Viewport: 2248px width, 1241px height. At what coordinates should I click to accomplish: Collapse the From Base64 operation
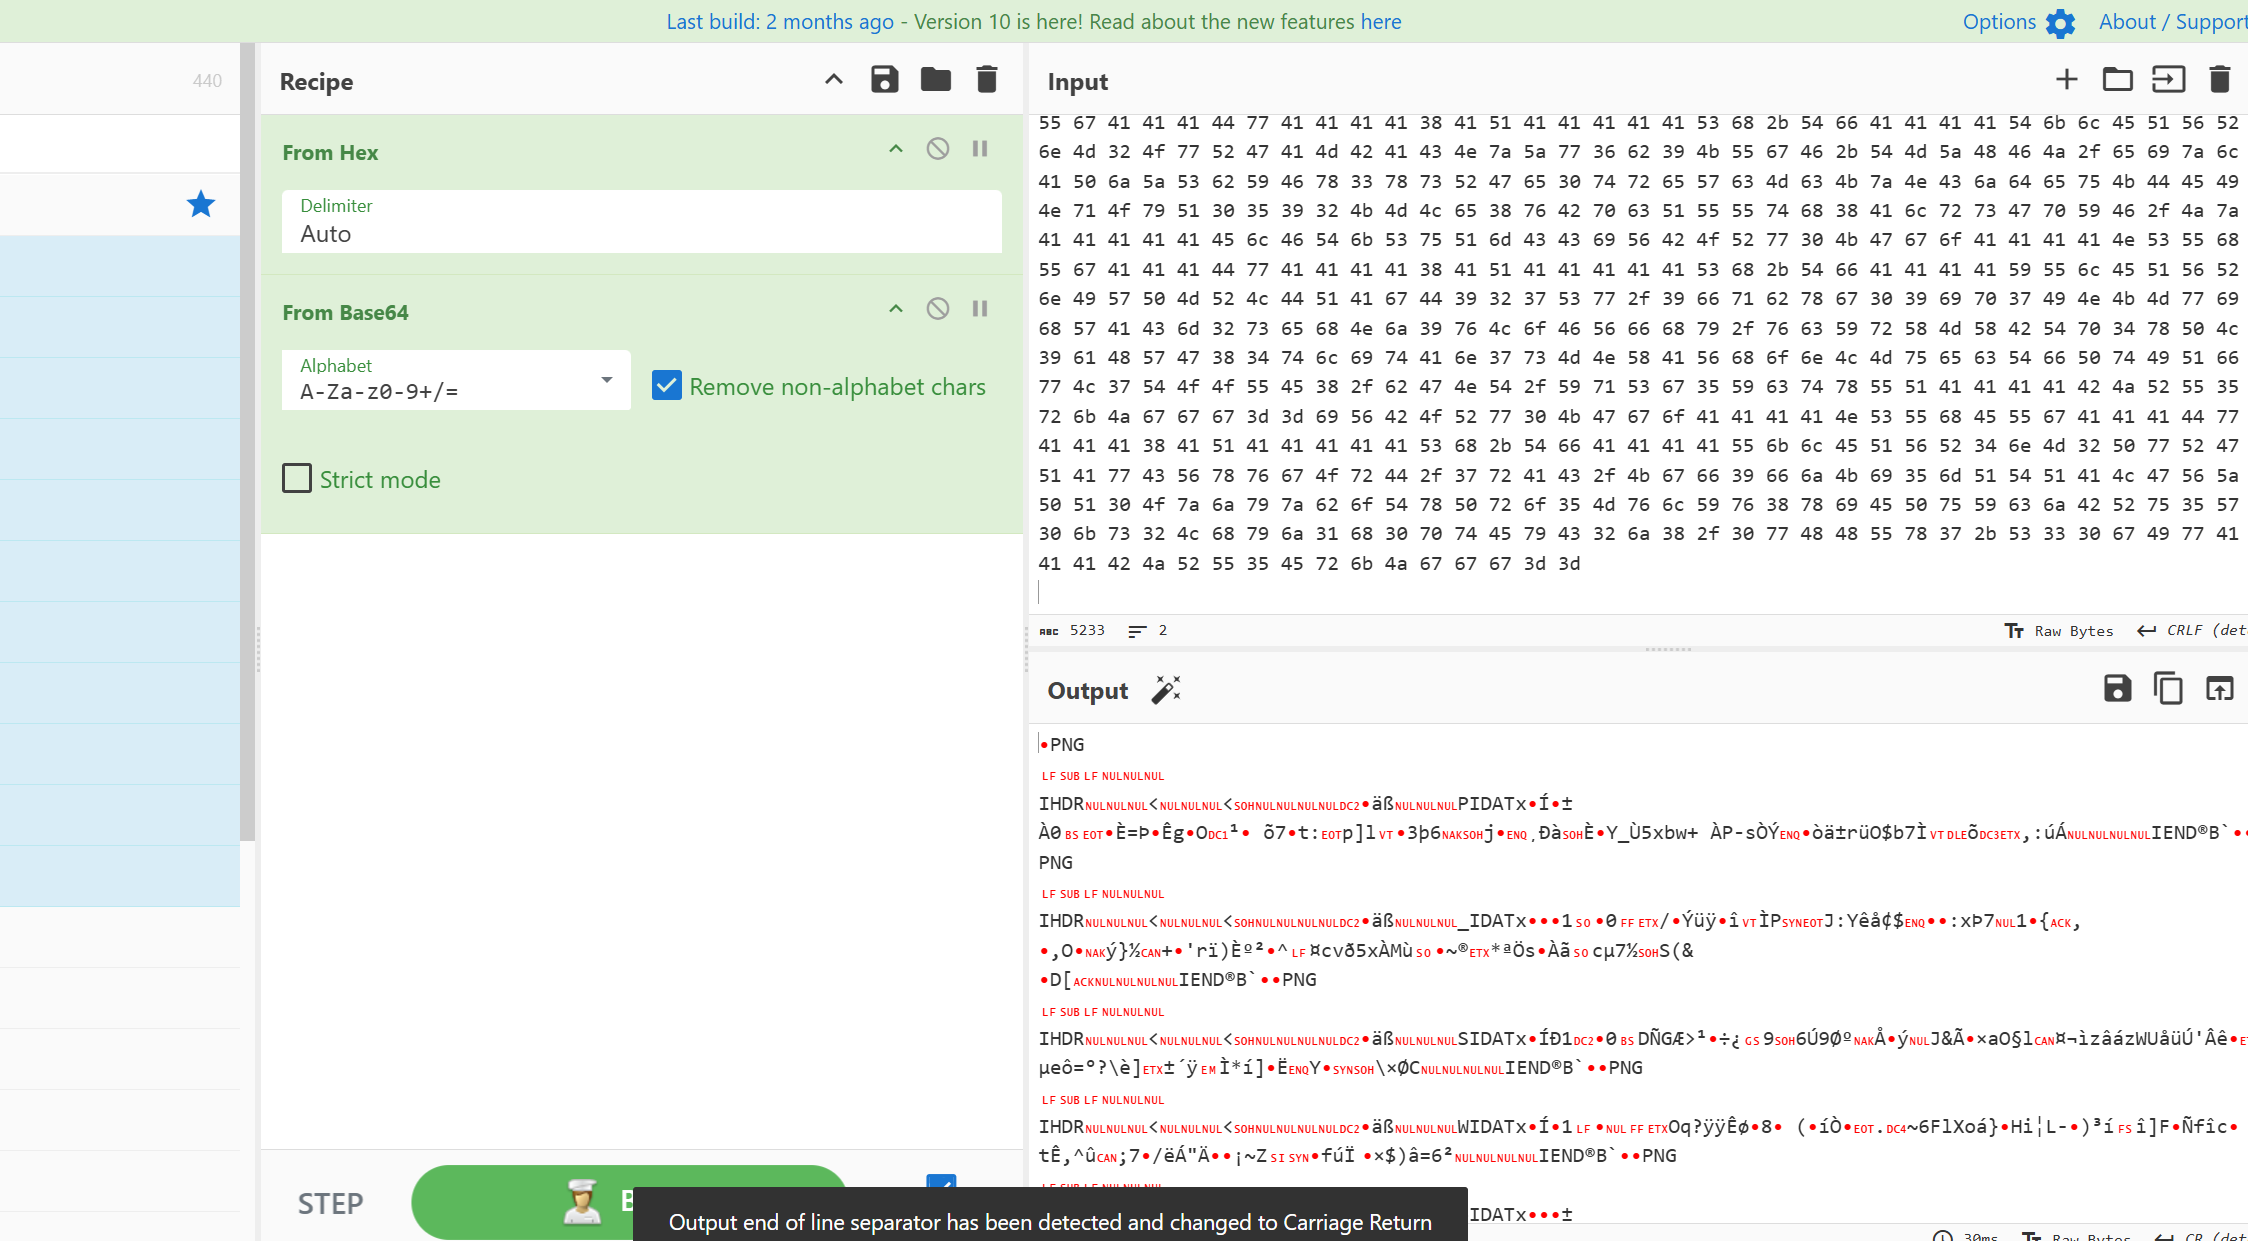(895, 309)
